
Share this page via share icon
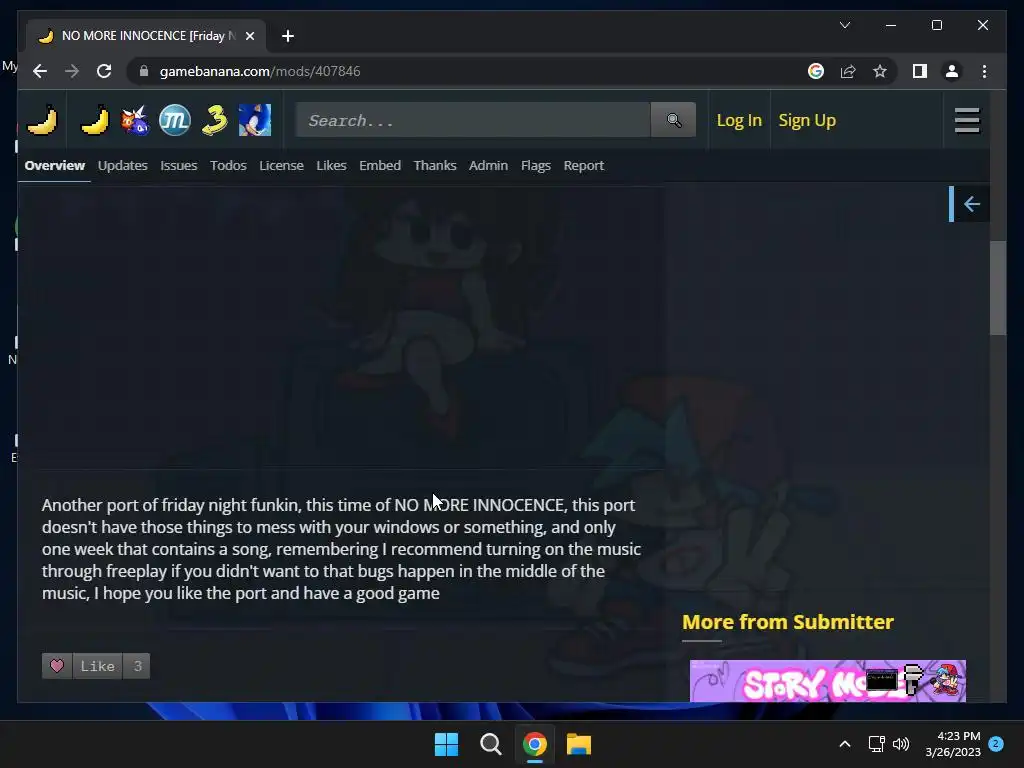pyautogui.click(x=848, y=71)
